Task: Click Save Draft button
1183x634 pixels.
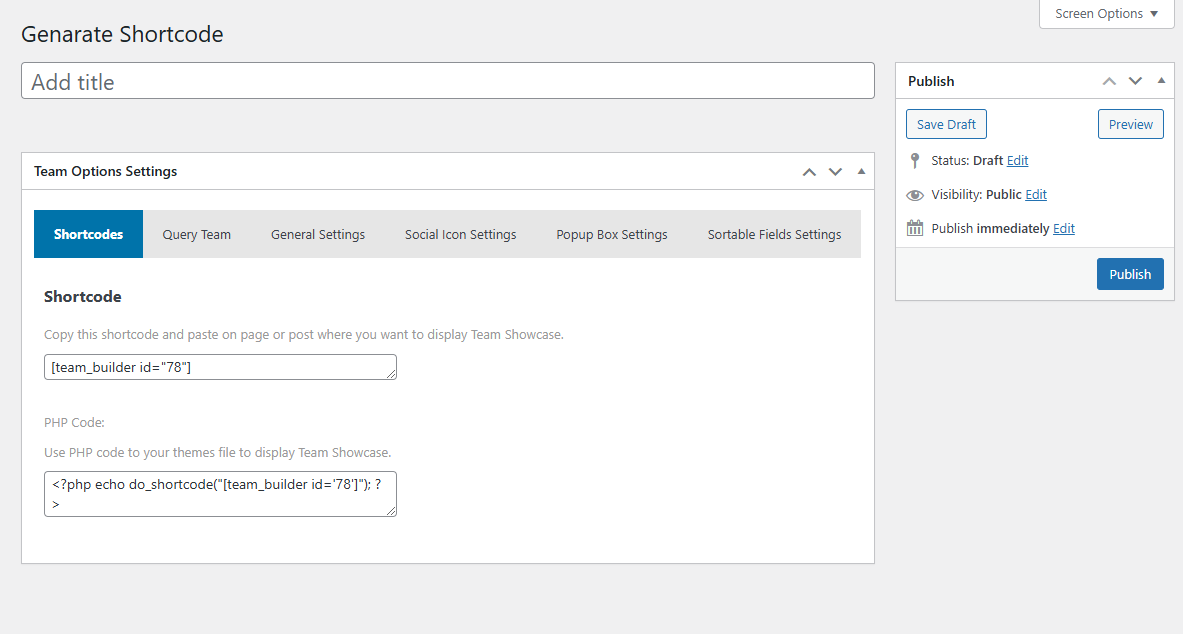Action: pyautogui.click(x=946, y=124)
